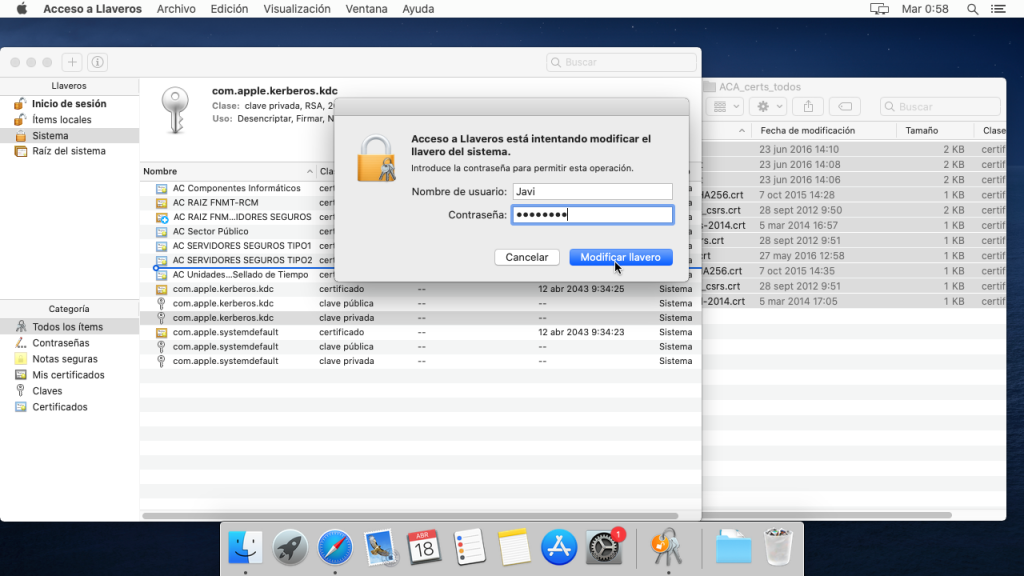The width and height of the screenshot is (1024, 576).
Task: Click the screen mirroring display icon
Action: (x=879, y=9)
